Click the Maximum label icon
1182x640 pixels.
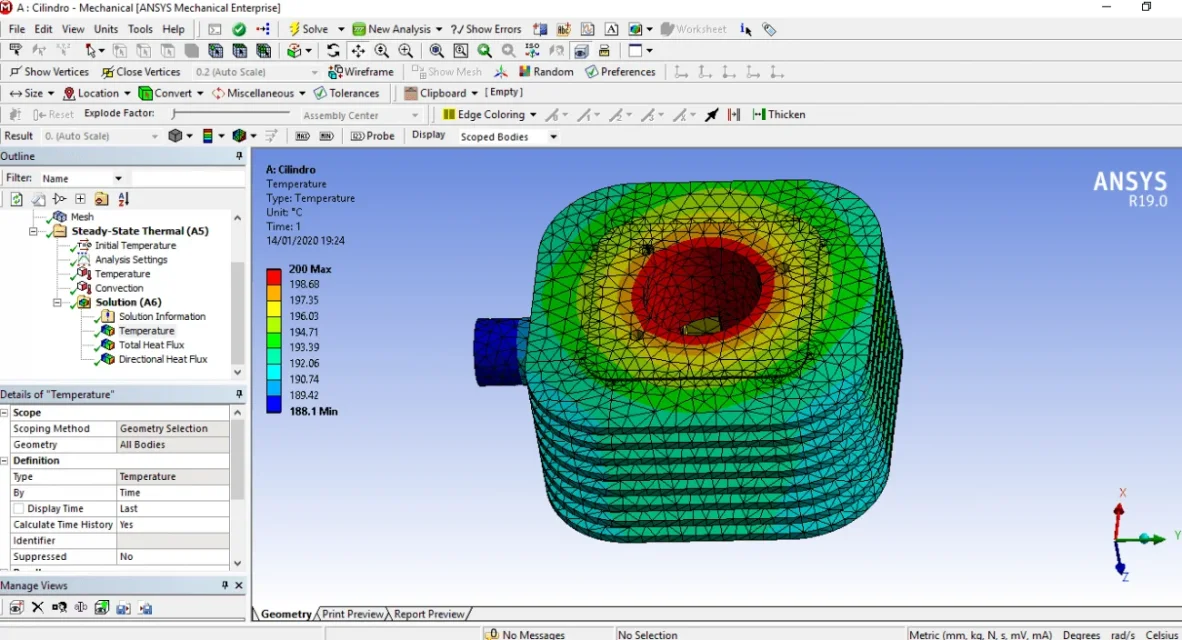pyautogui.click(x=302, y=136)
